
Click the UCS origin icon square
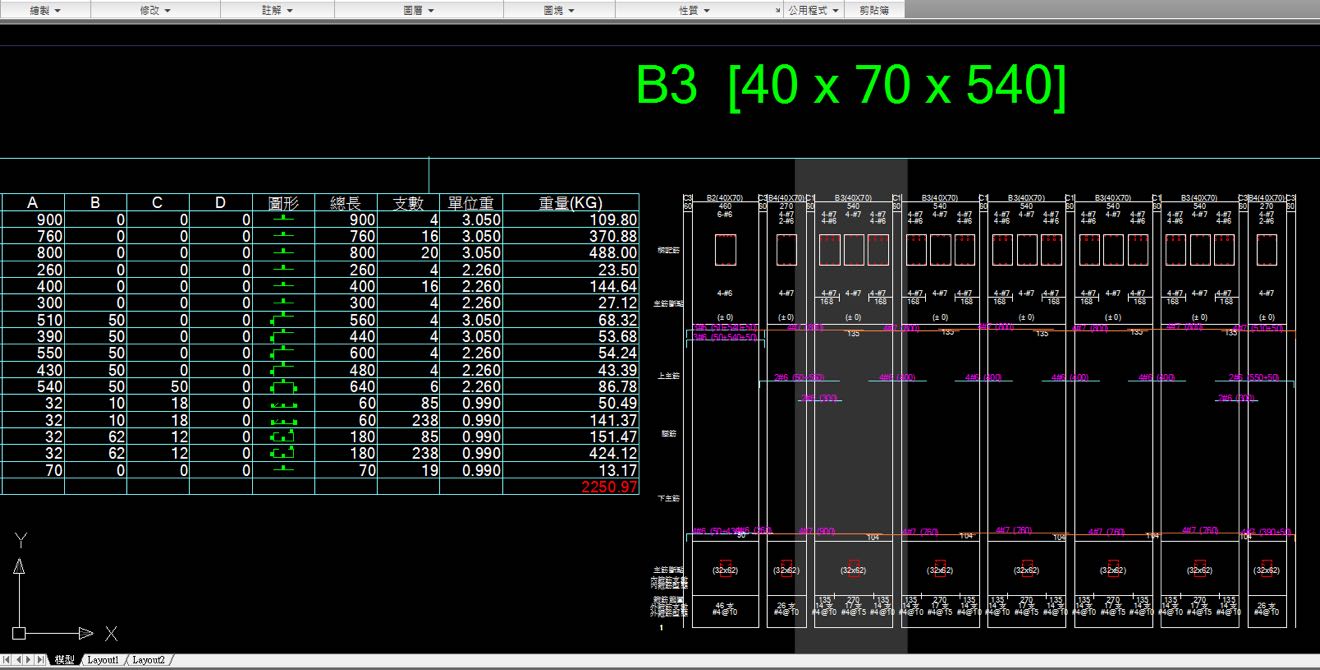tap(19, 633)
